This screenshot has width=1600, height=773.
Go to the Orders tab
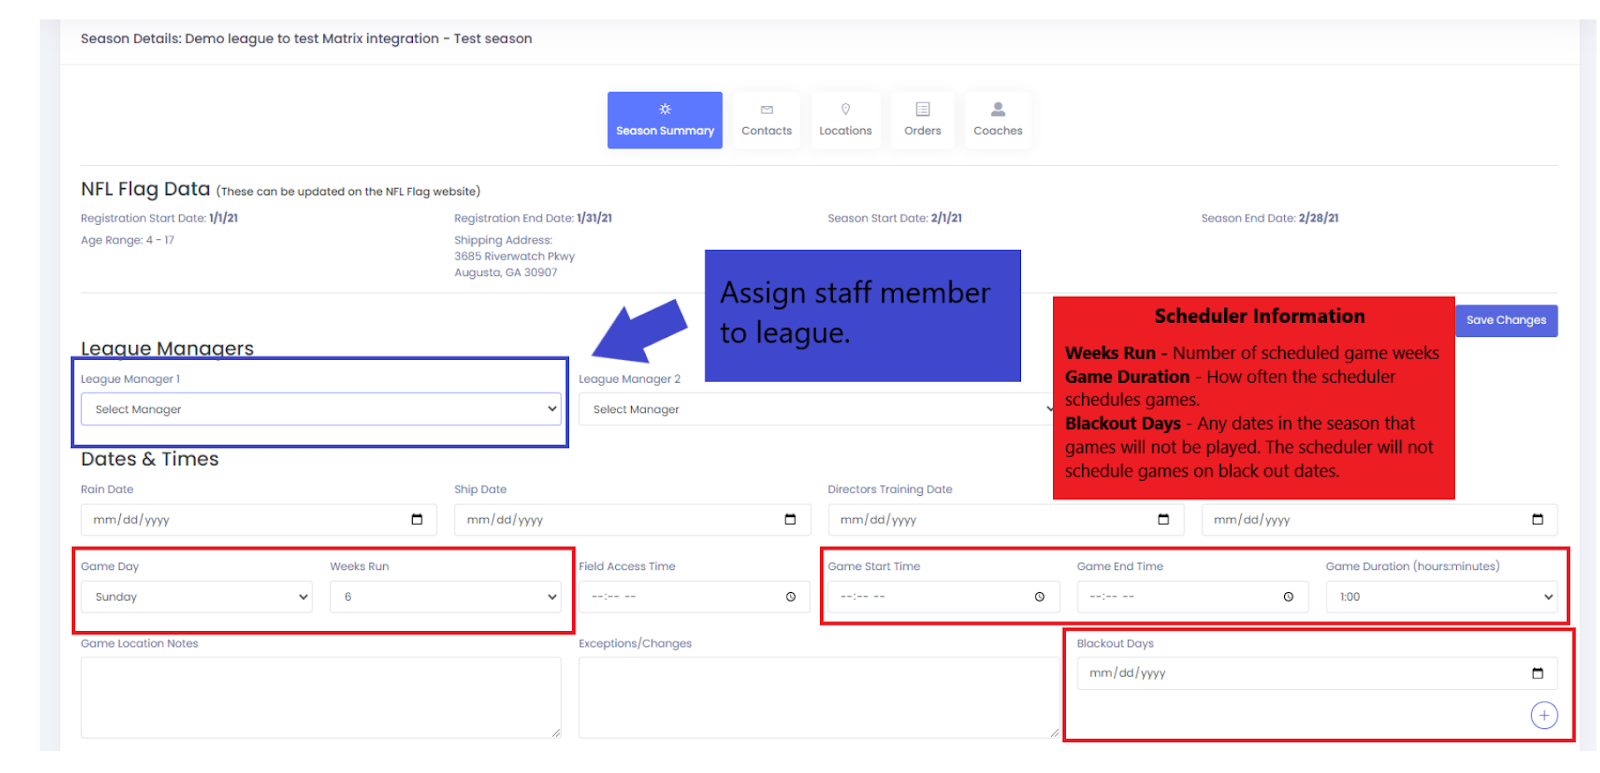pos(922,120)
